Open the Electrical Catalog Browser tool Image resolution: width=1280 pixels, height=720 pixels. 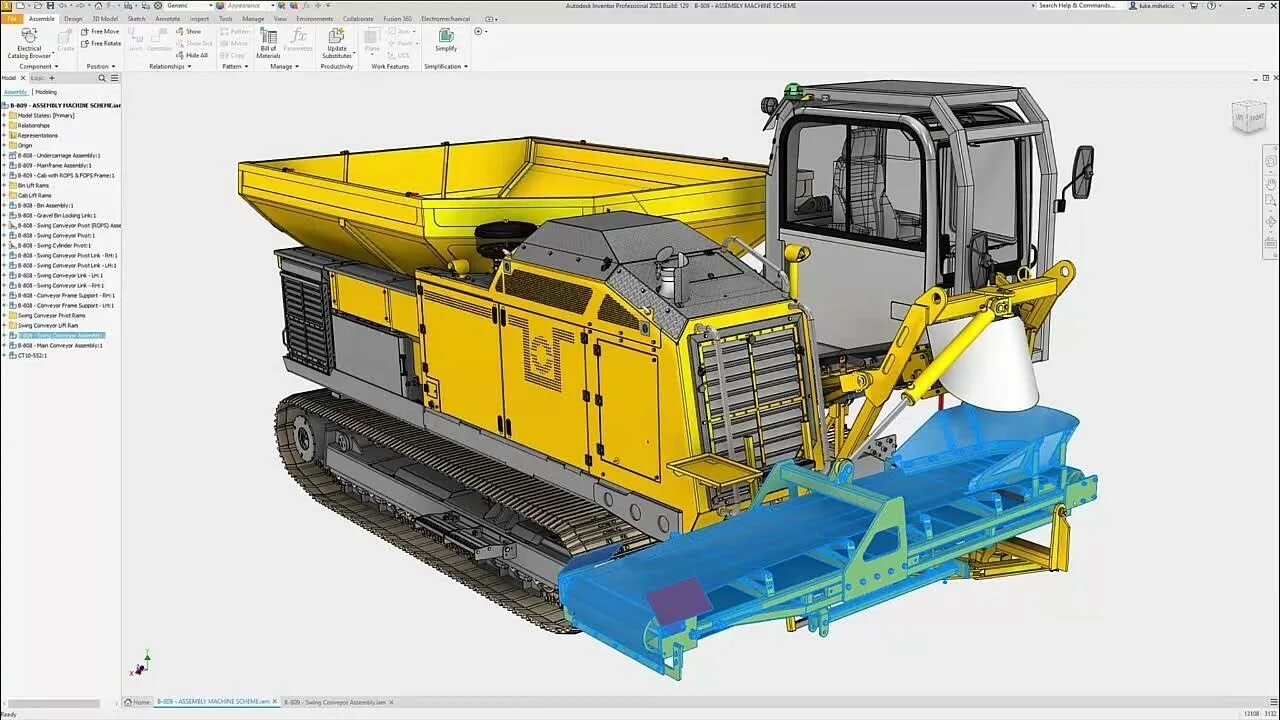point(29,43)
